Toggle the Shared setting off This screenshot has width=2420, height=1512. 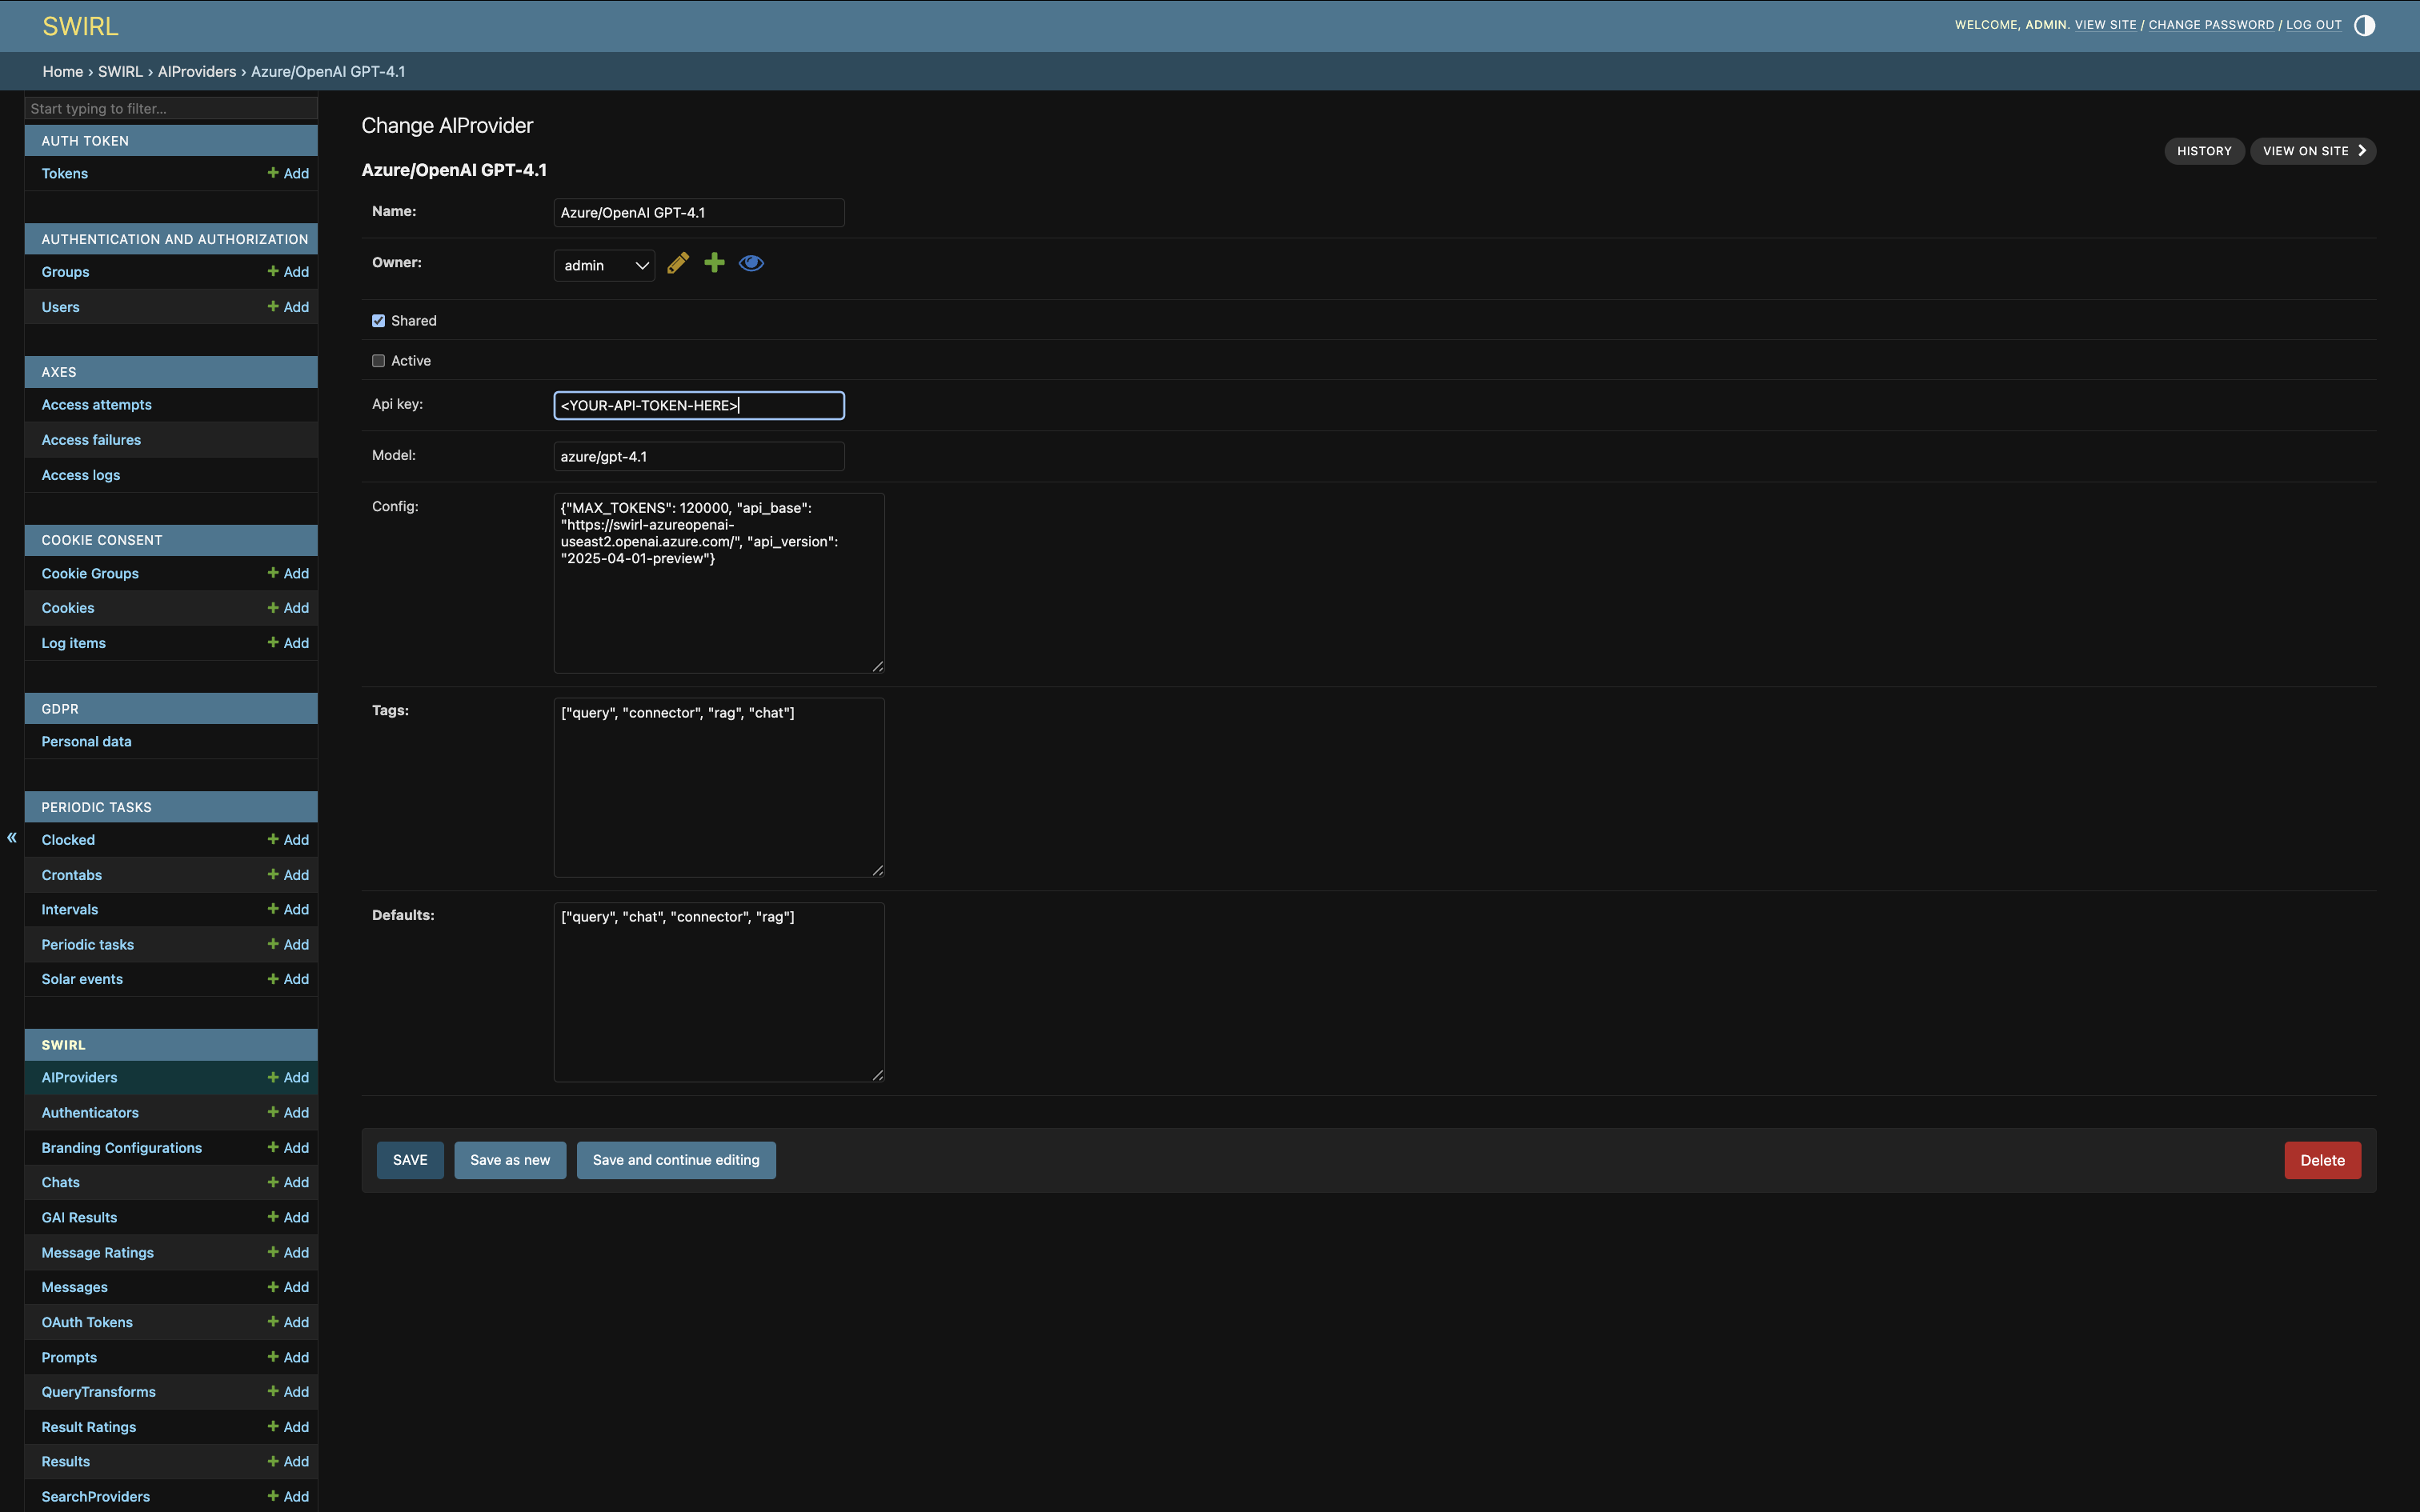pyautogui.click(x=378, y=320)
